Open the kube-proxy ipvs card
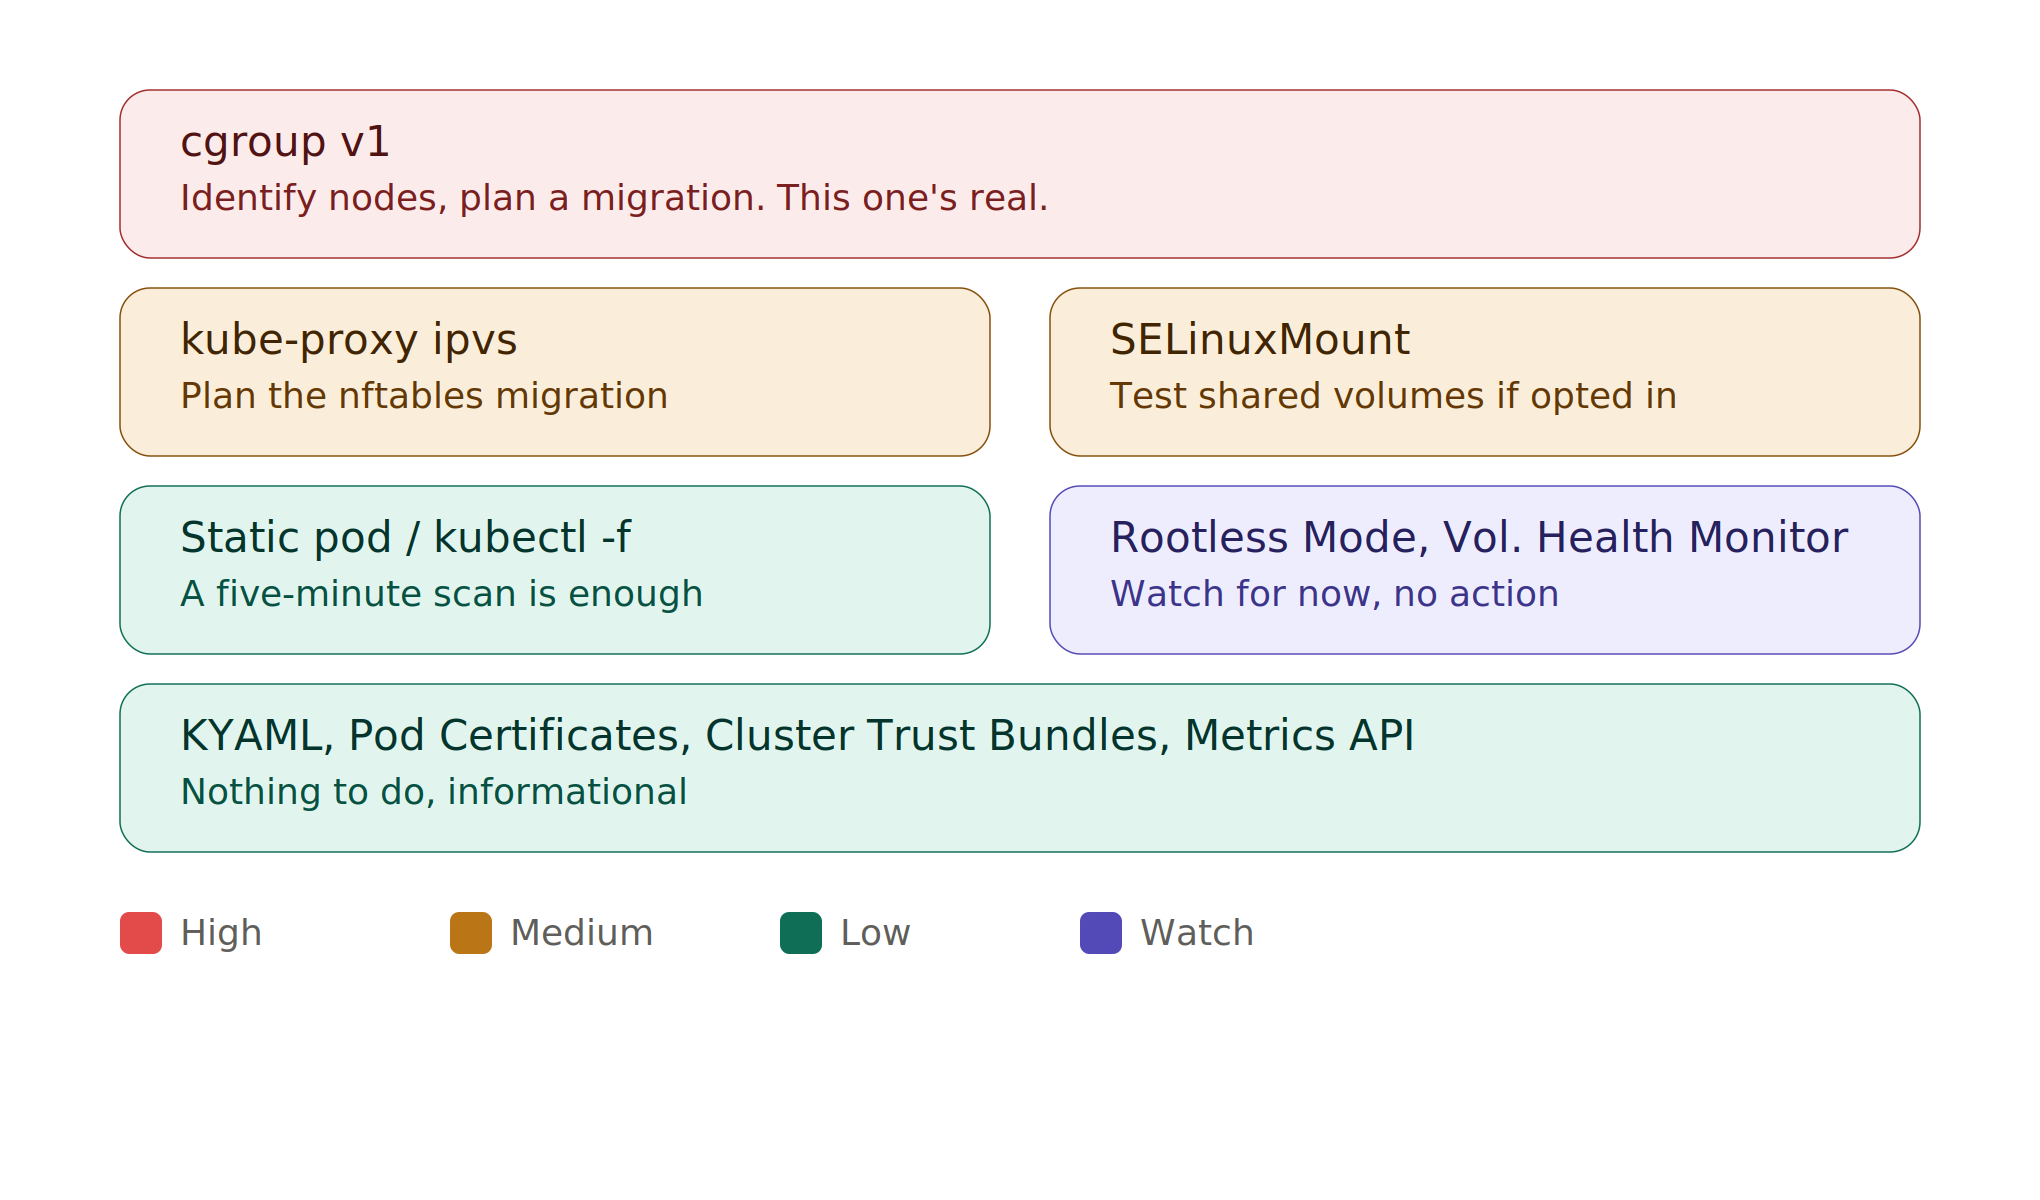This screenshot has height=1200, width=2040. [555, 372]
